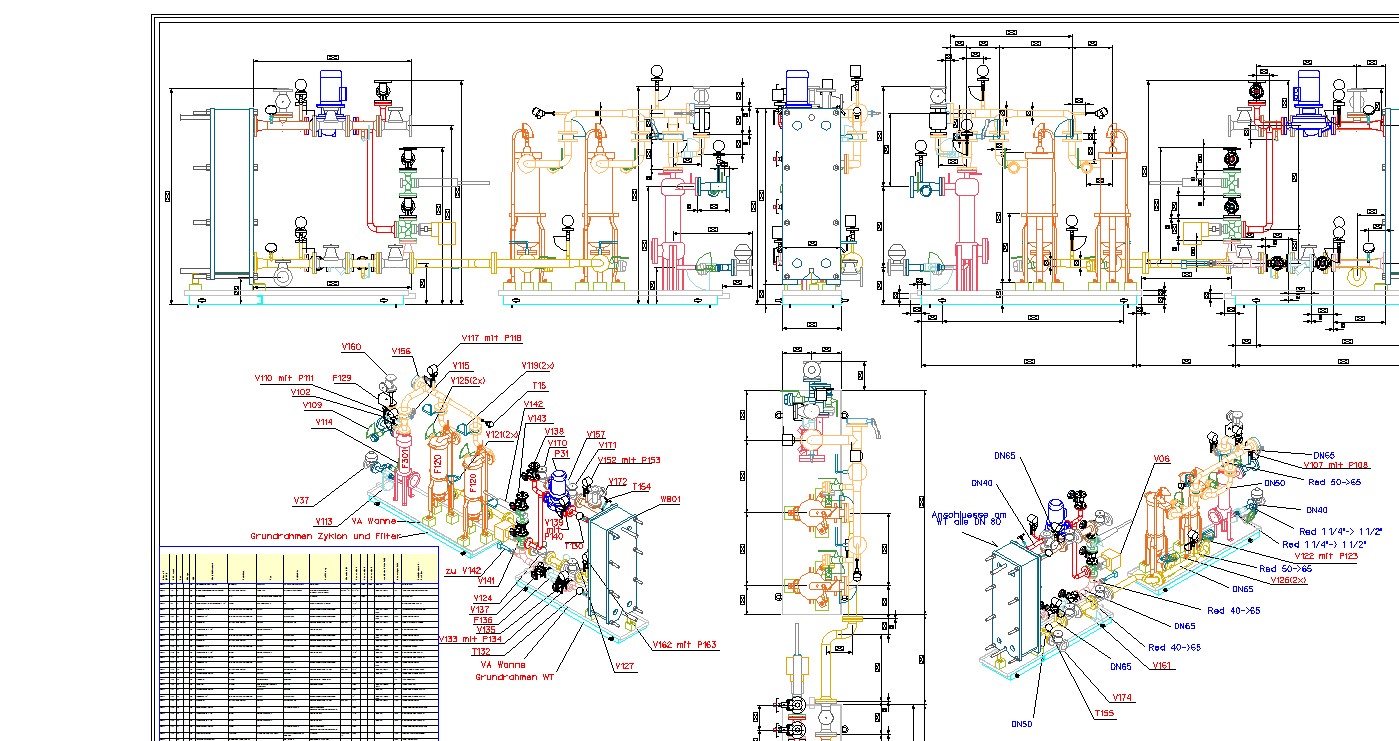The width and height of the screenshot is (1399, 741).
Task: Pick the F129 callout label
Action: (x=342, y=378)
